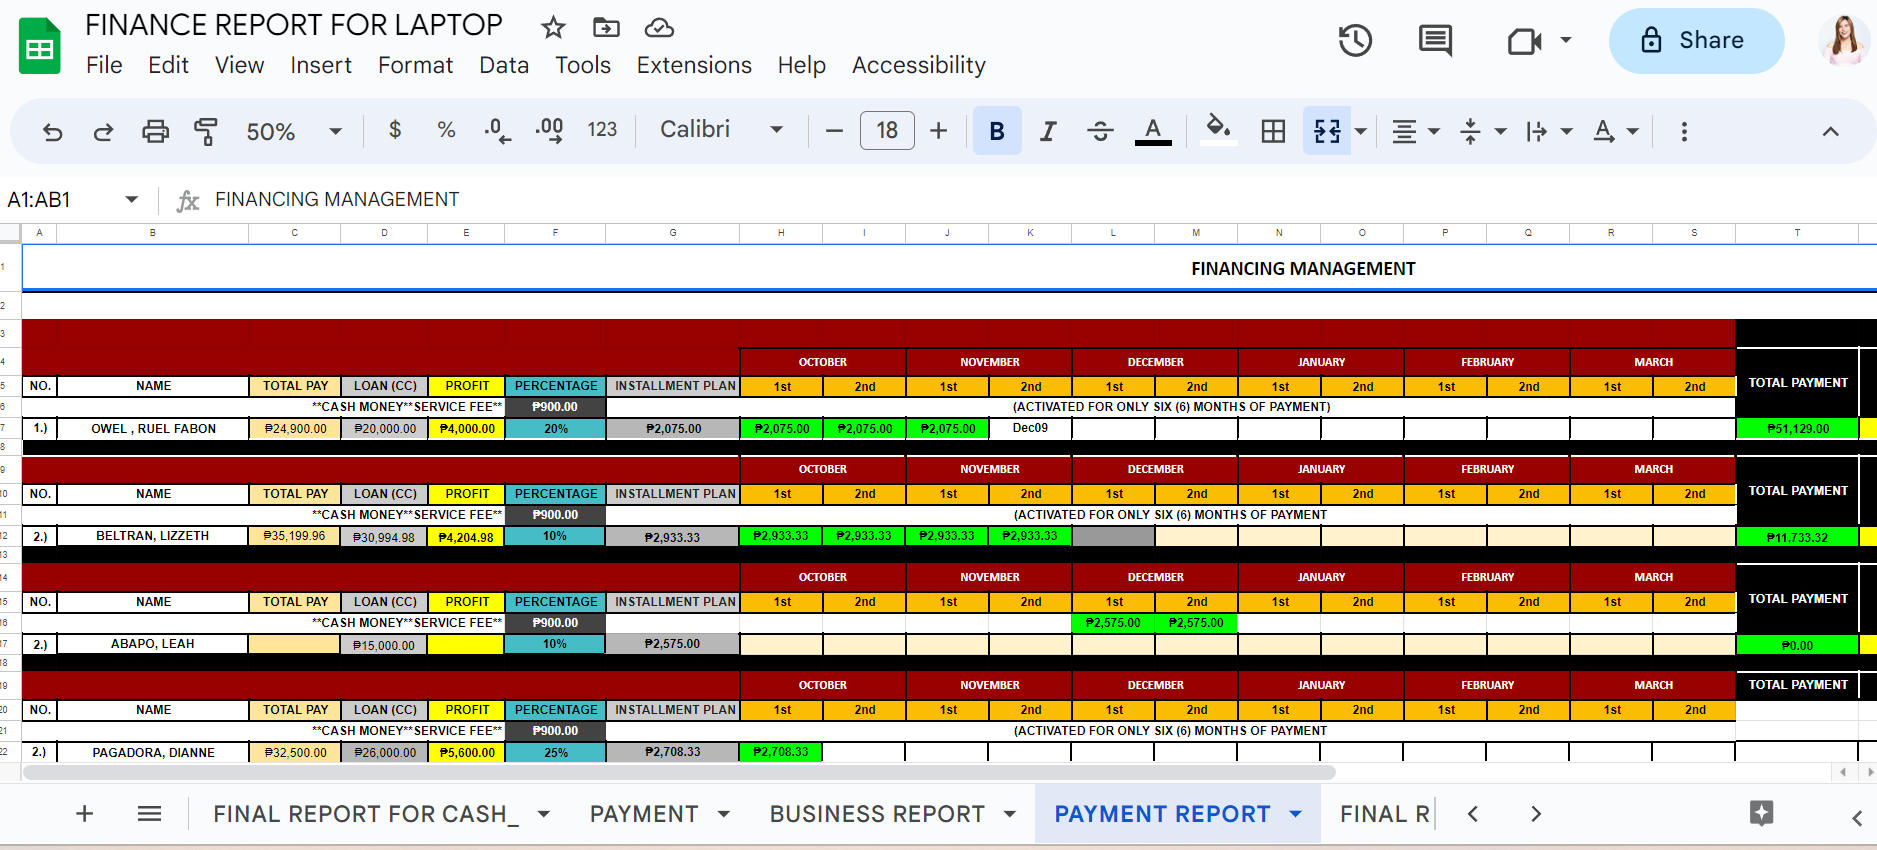Open the PAYMENT REPORT tab dropdown arrow
Viewport: 1877px width, 850px height.
[x=1296, y=814]
